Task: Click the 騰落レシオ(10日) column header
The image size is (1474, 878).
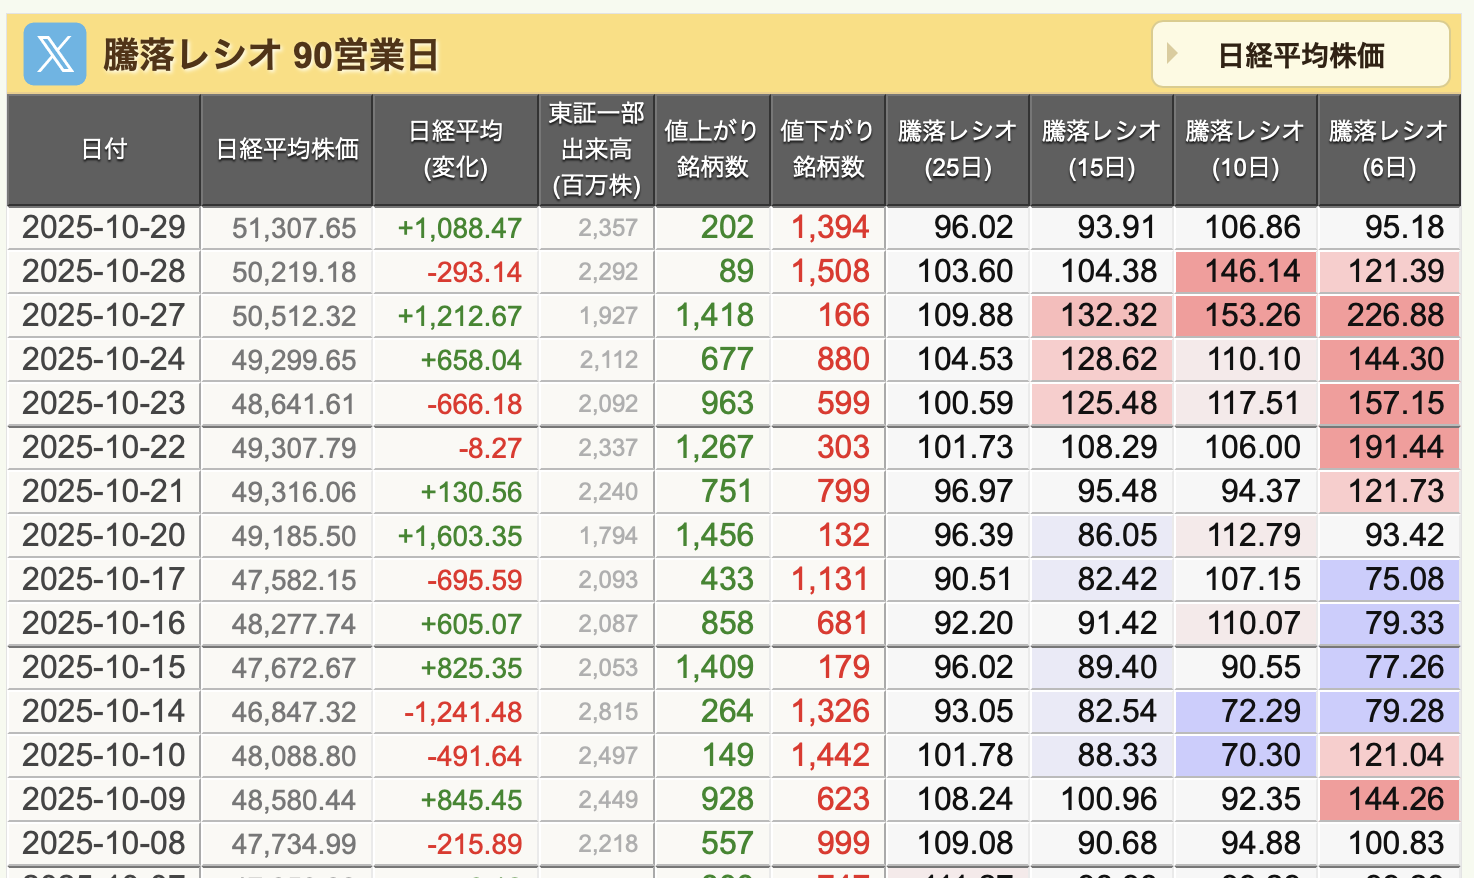Action: click(x=1245, y=150)
